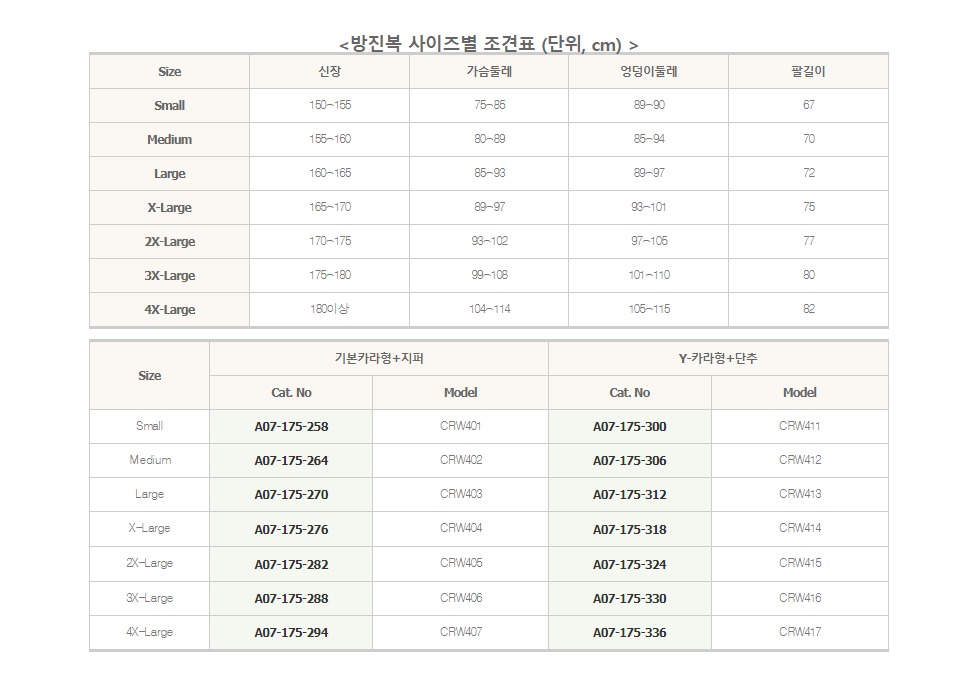Click the Y-카라형+단추 group header
The width and height of the screenshot is (972, 678).
pos(718,358)
